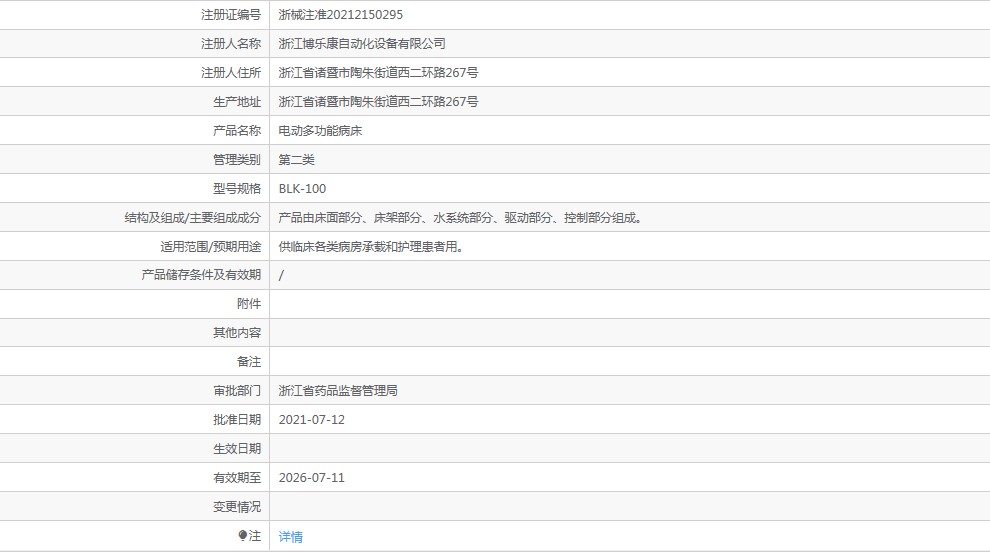Select intended use text 供临床各类病房承载和护理患者用
Viewport: 990px width, 558px height.
coord(371,247)
